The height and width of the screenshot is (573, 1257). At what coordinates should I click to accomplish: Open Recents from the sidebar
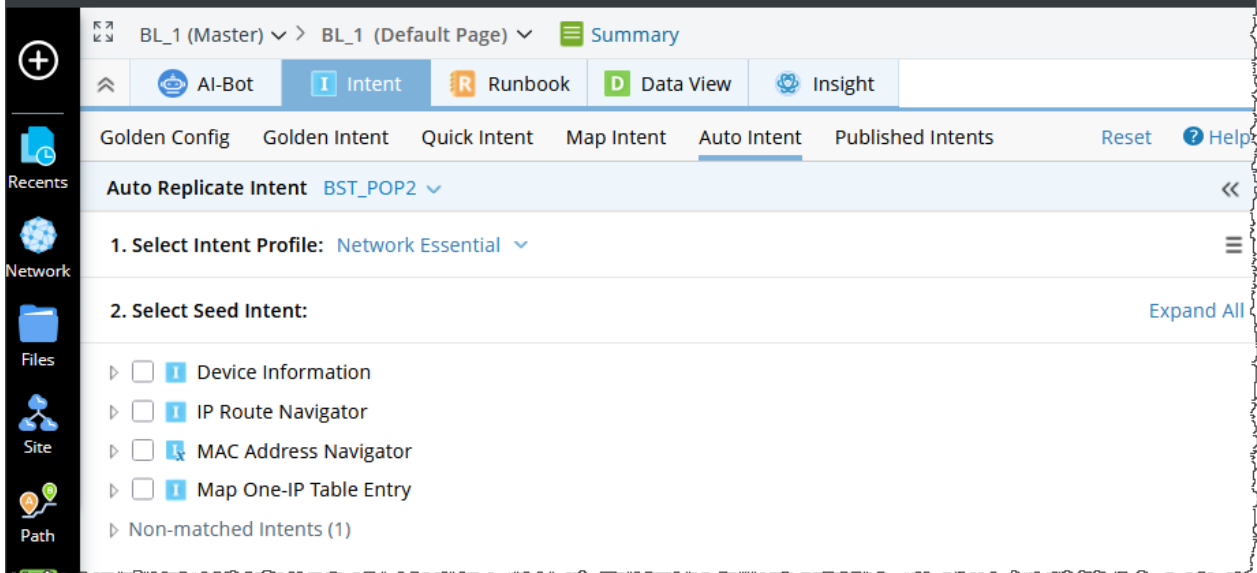click(38, 157)
